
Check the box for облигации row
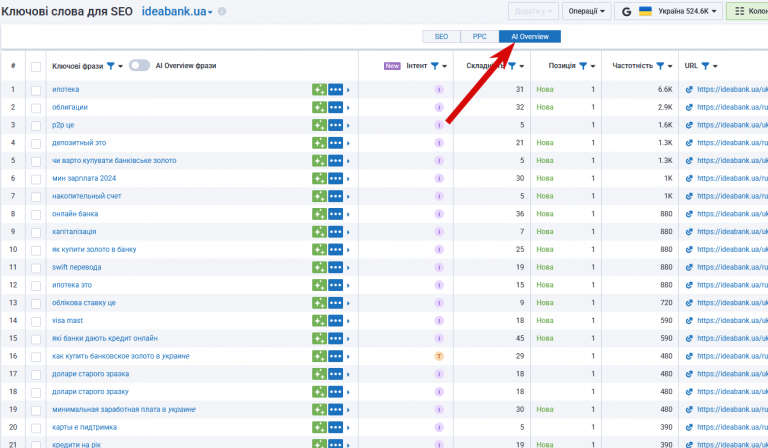36,108
